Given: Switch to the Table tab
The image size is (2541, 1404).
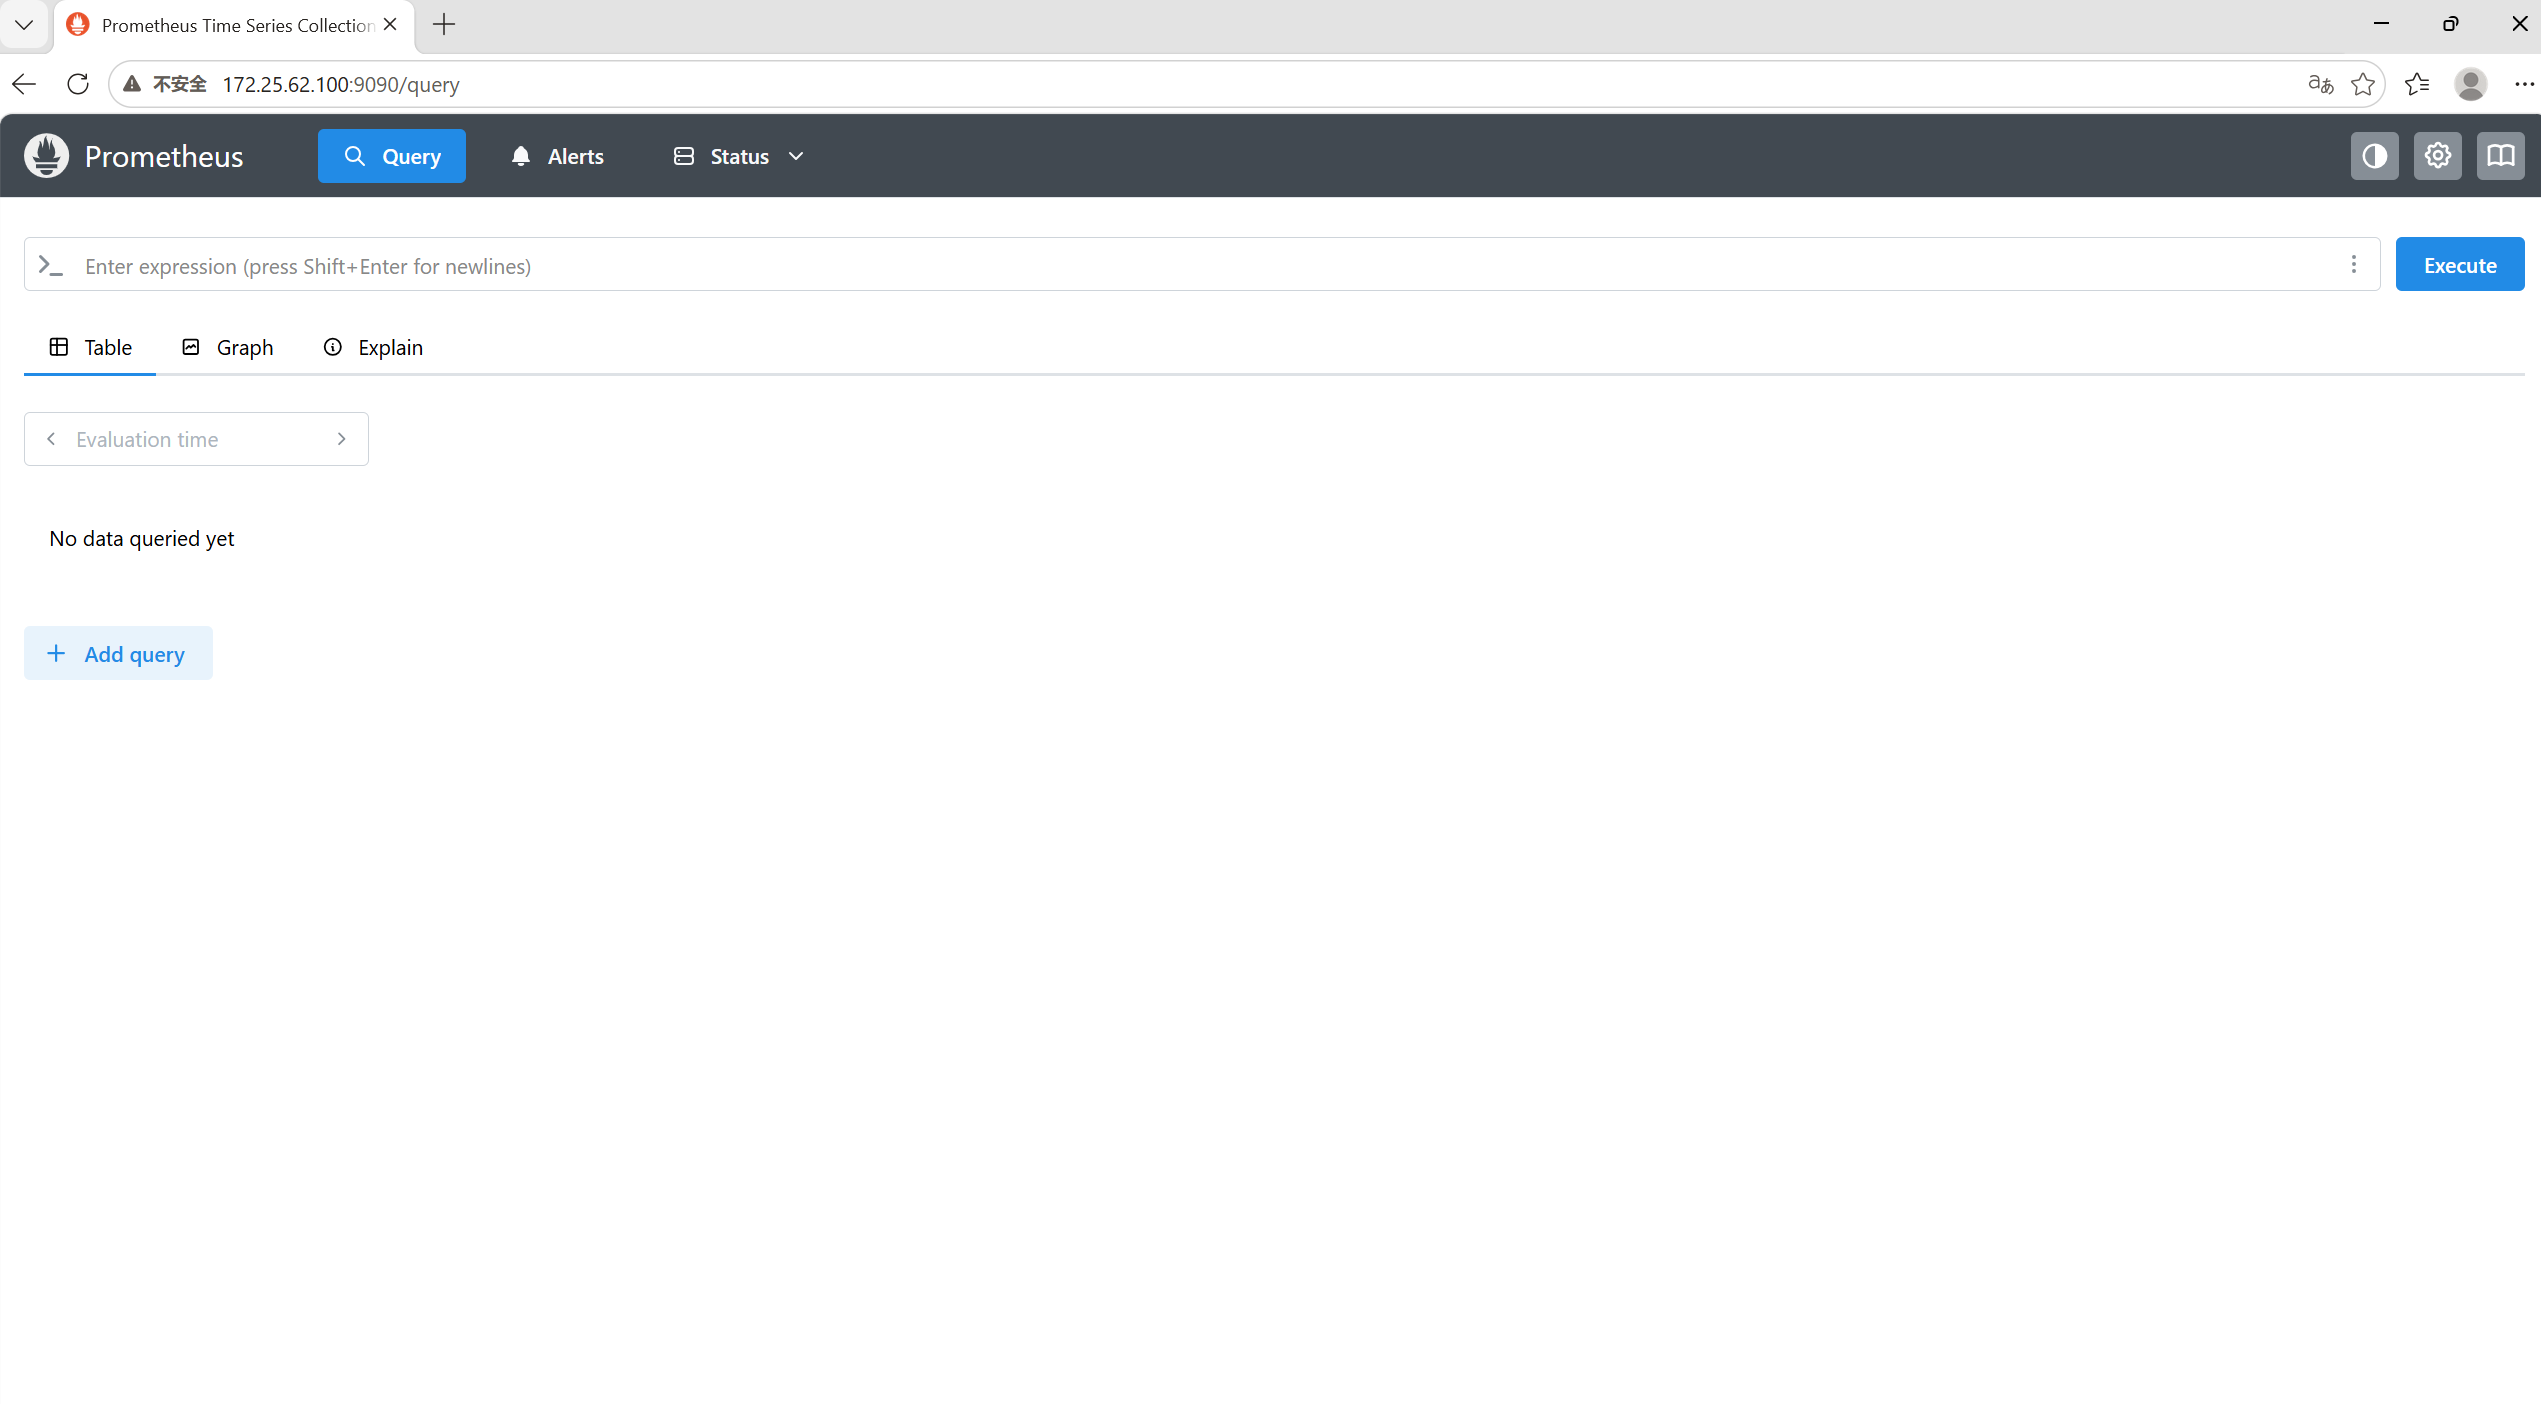Looking at the screenshot, I should pyautogui.click(x=90, y=347).
